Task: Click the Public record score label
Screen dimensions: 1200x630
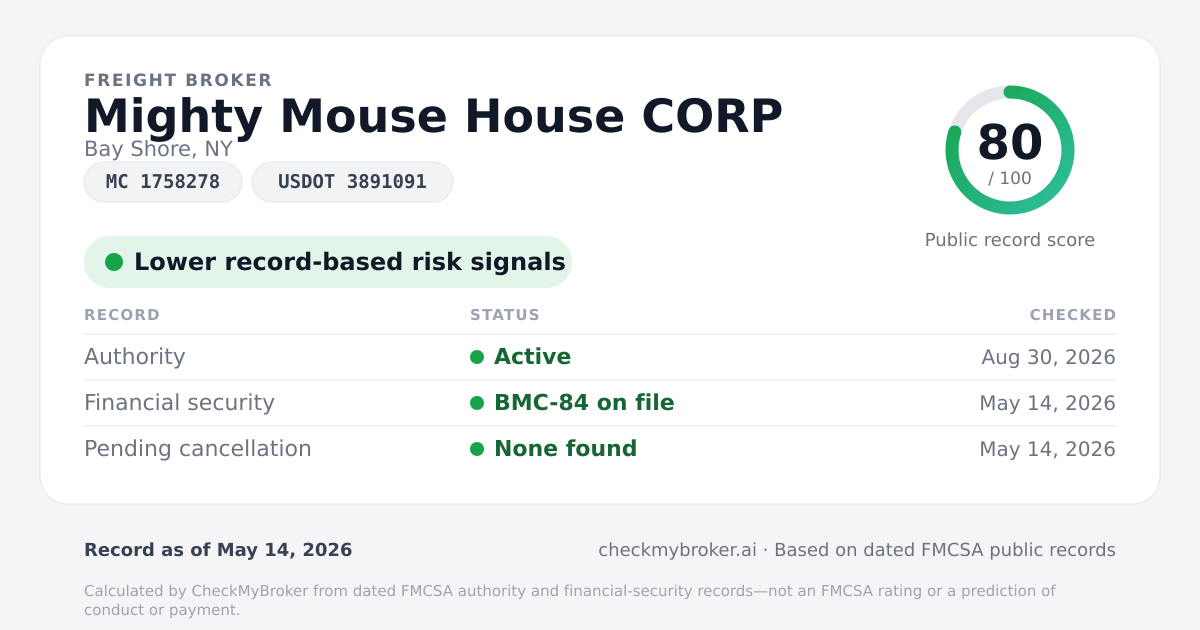Action: pyautogui.click(x=1010, y=240)
